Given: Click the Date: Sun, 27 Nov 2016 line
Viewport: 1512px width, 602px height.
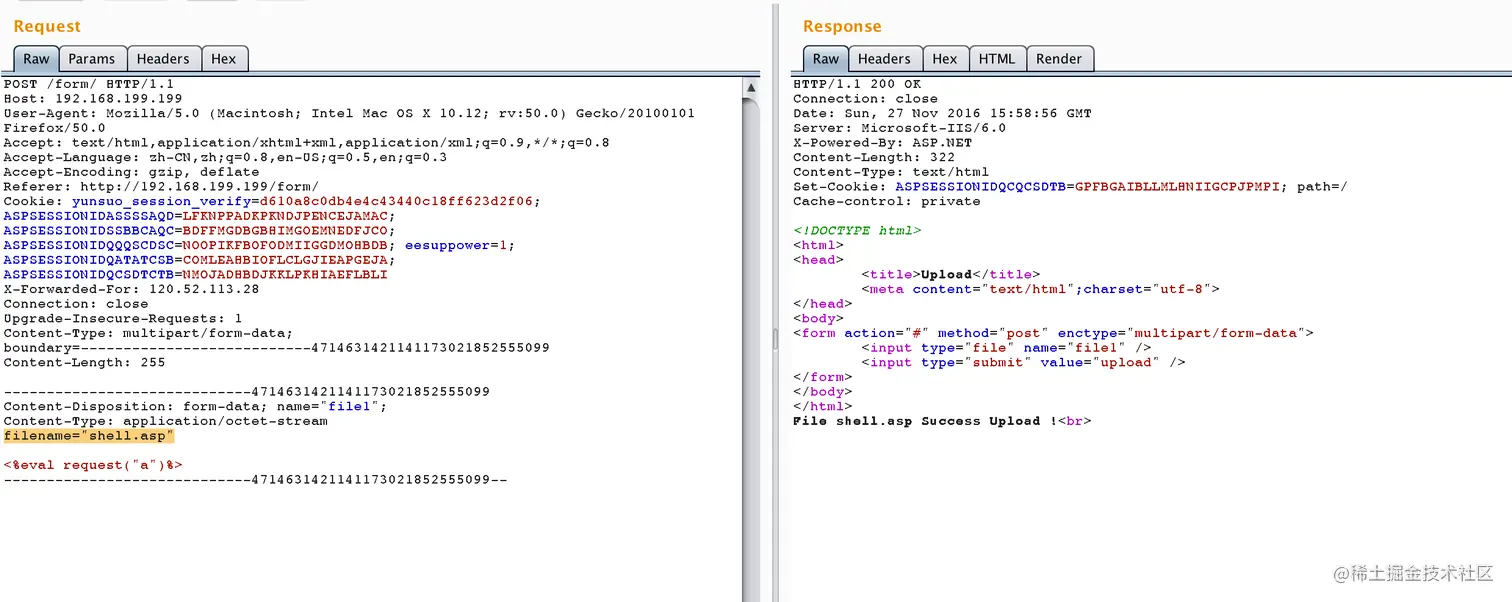Looking at the screenshot, I should [942, 114].
